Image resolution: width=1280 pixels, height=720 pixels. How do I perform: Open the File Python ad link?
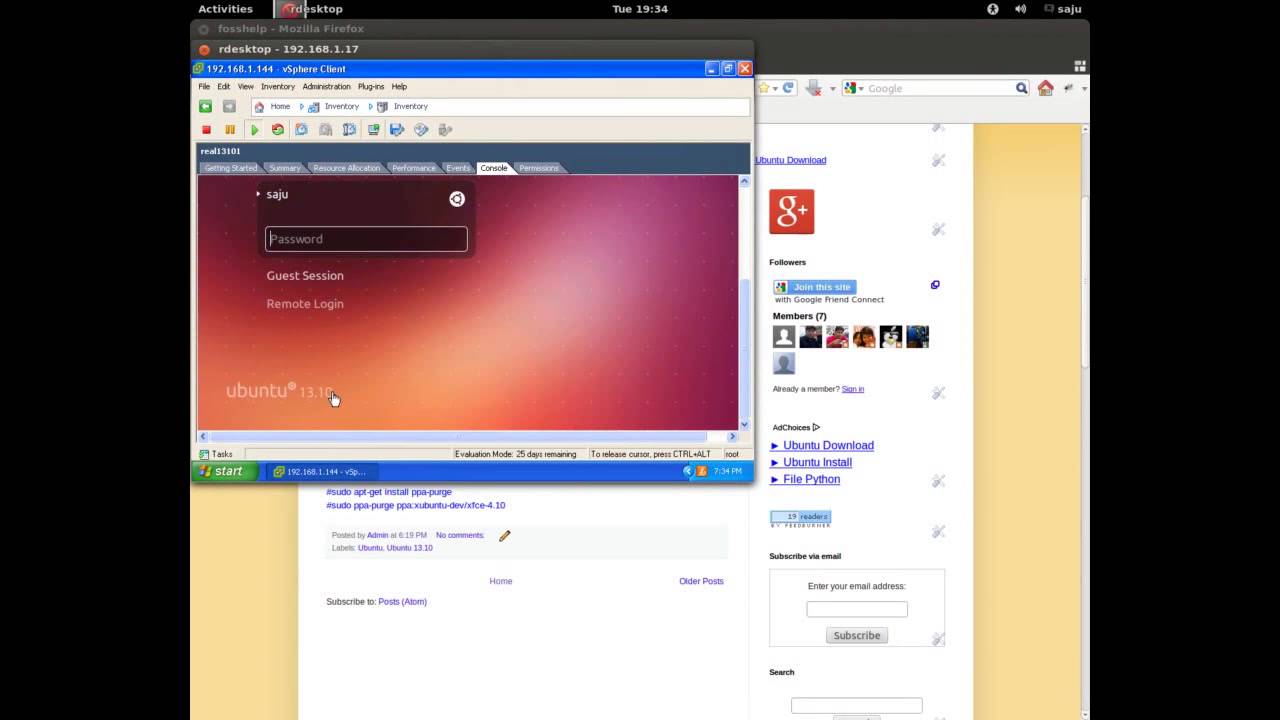[812, 480]
